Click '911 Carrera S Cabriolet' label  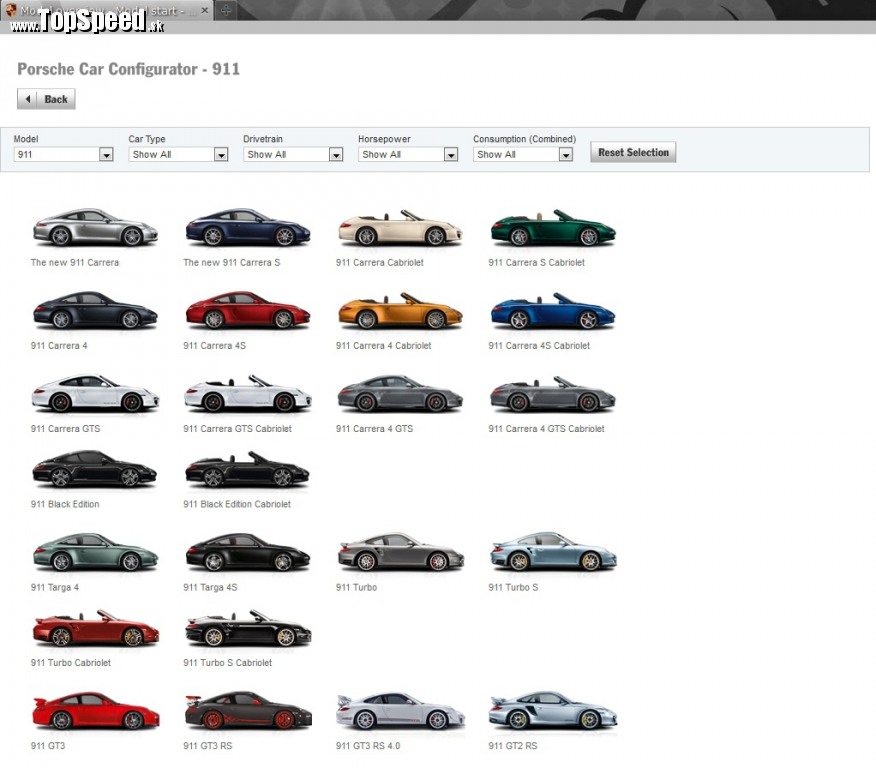(536, 262)
